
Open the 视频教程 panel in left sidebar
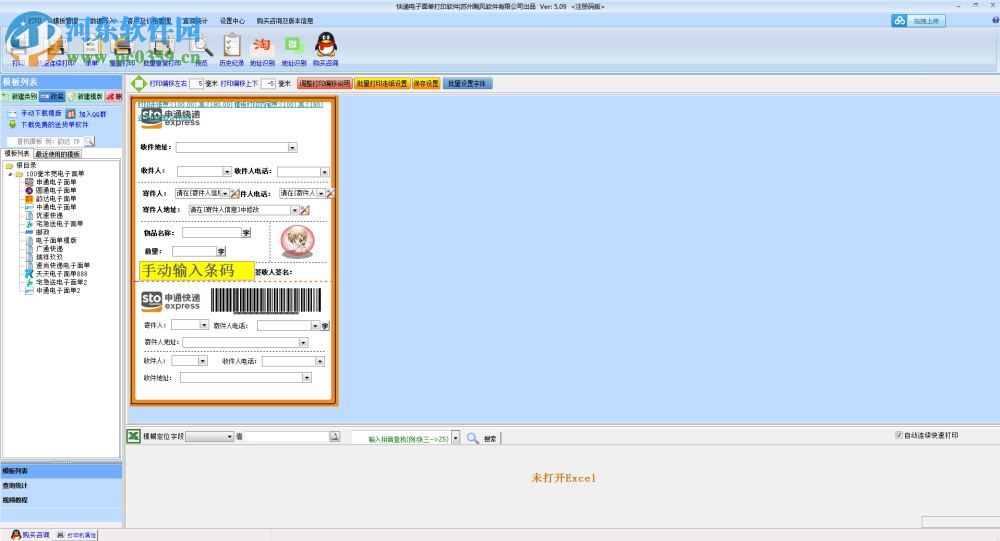click(61, 500)
